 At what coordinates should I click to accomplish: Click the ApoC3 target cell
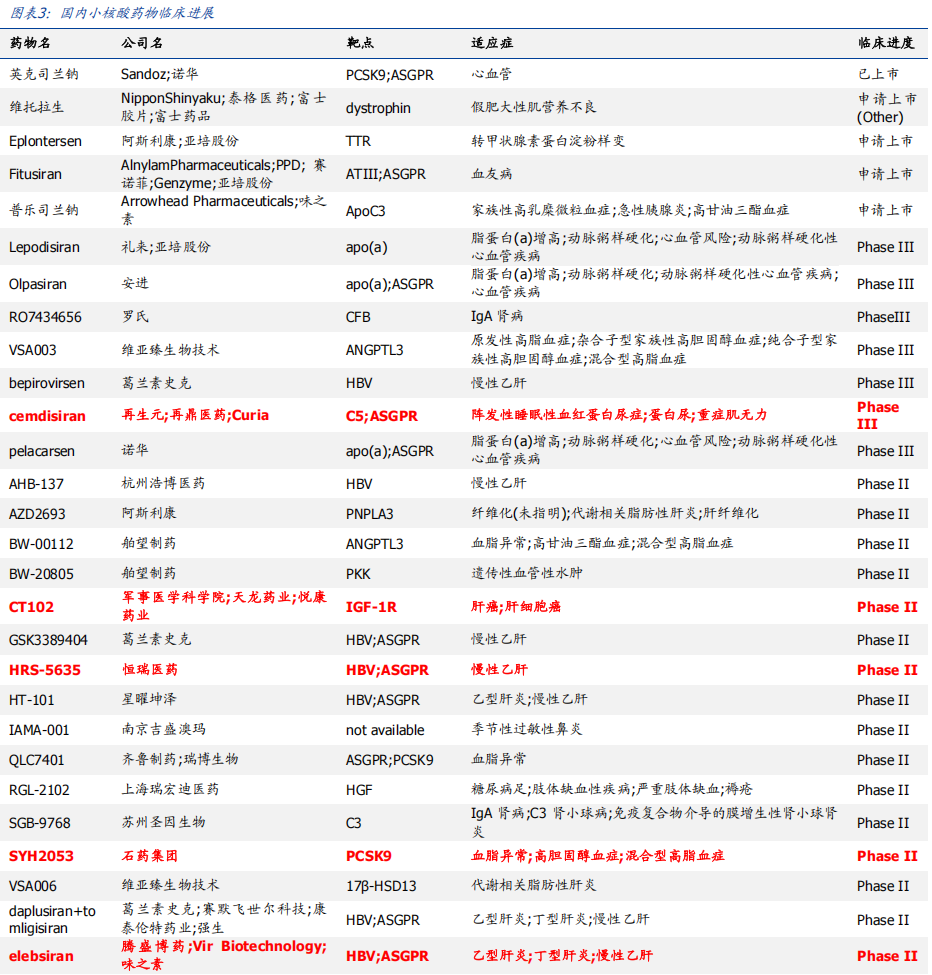tap(366, 211)
